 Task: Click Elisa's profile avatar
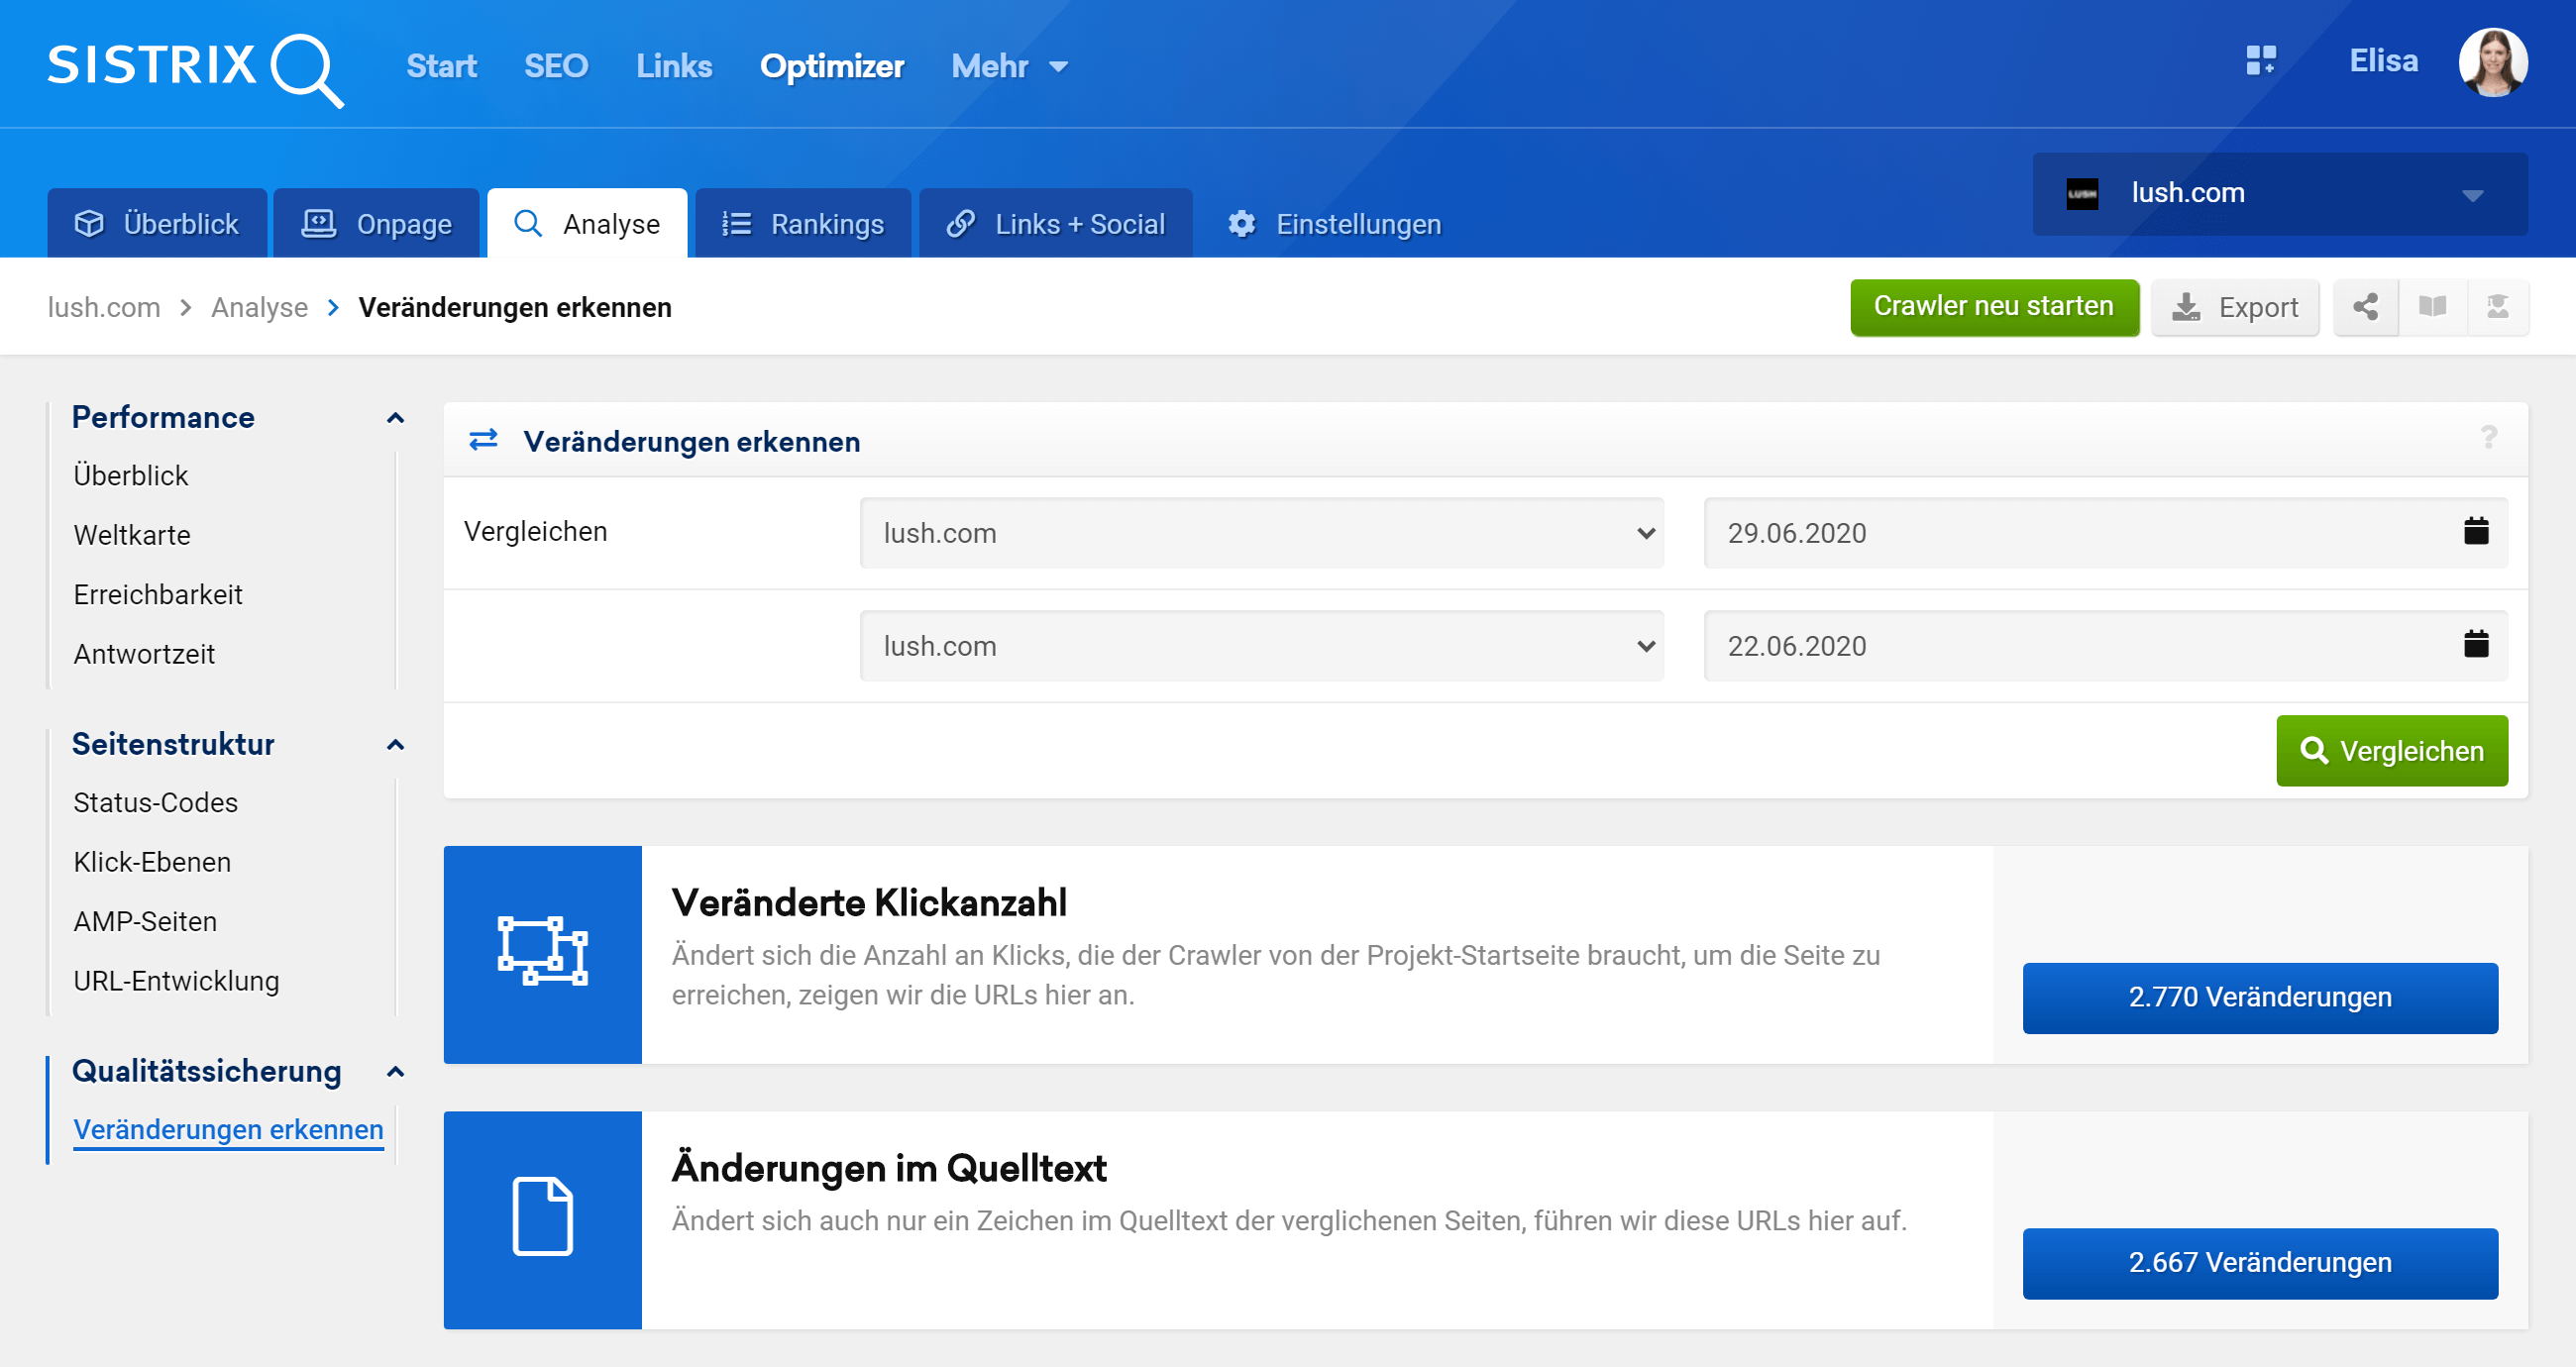point(2492,63)
